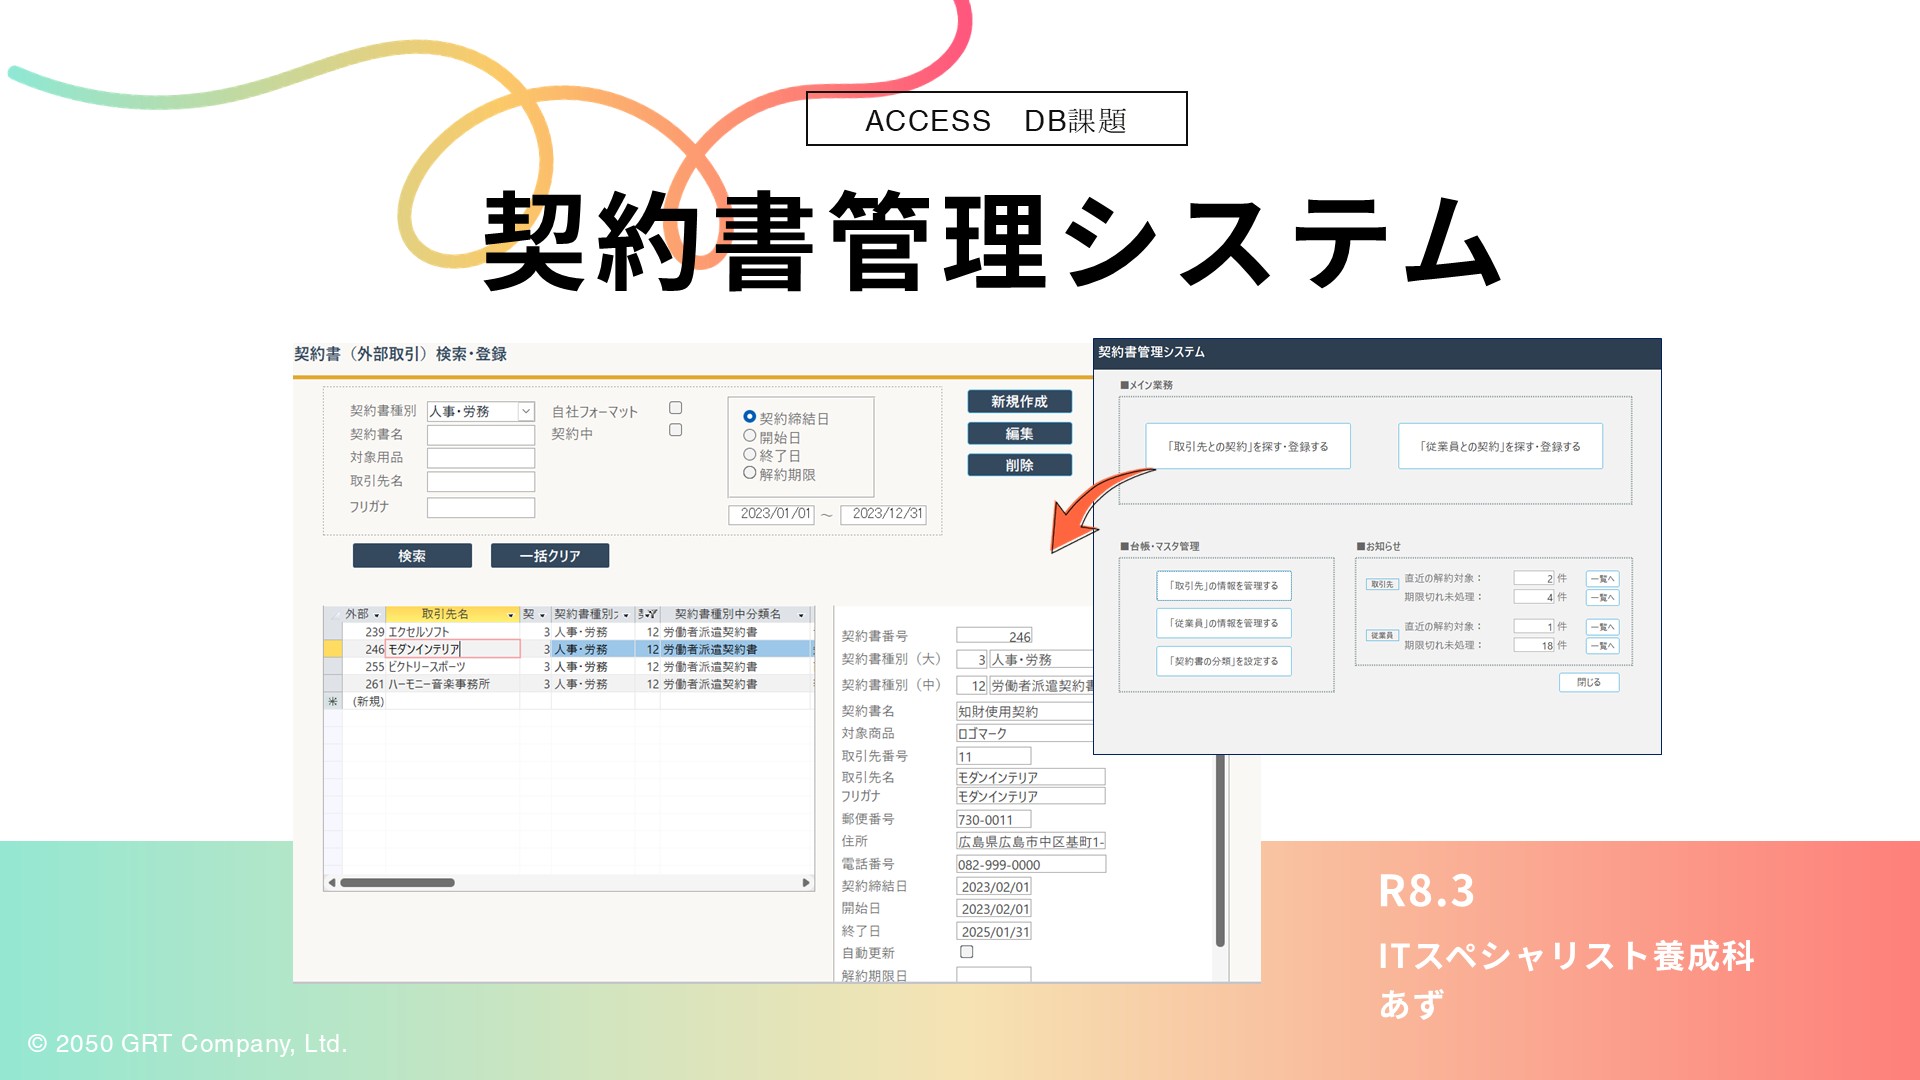Image resolution: width=1920 pixels, height=1080 pixels.
Task: Close the menu with 閉じる
Action: tap(1589, 682)
